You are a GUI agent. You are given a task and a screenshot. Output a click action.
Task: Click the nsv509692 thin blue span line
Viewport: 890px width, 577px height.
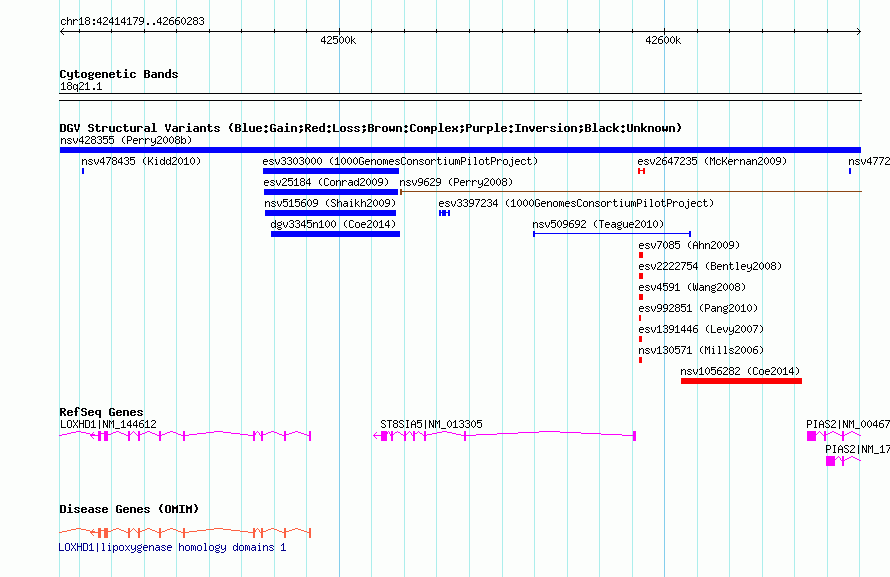pos(612,234)
